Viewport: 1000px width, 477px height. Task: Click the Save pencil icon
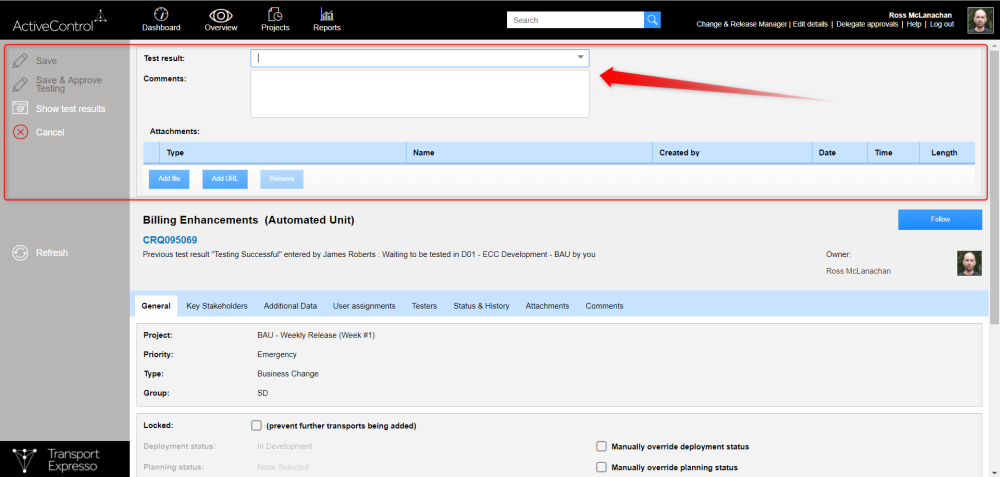tap(20, 61)
